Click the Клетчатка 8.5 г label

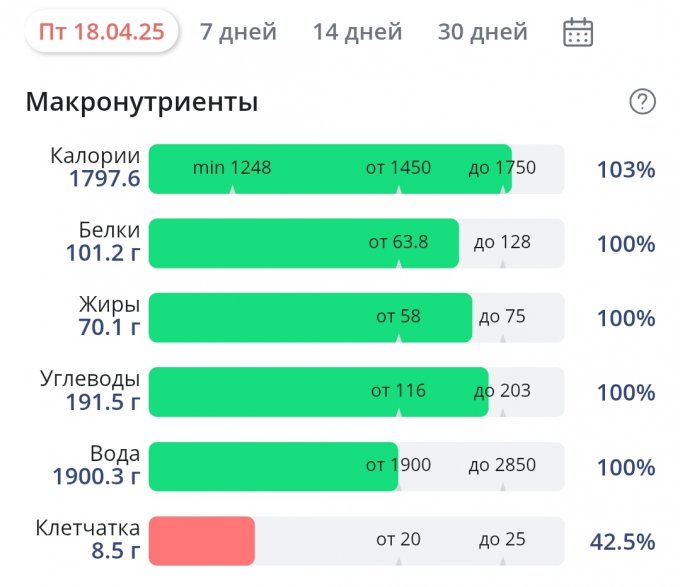click(x=98, y=541)
